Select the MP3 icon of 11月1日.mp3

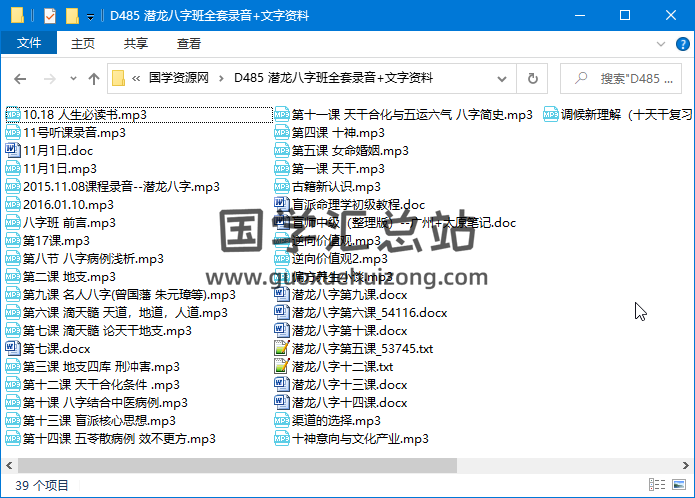pyautogui.click(x=13, y=168)
